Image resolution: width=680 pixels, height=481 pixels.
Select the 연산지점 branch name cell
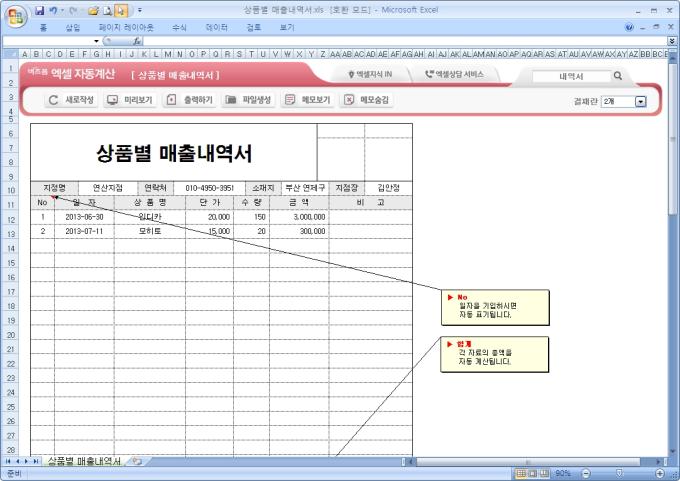tap(108, 188)
